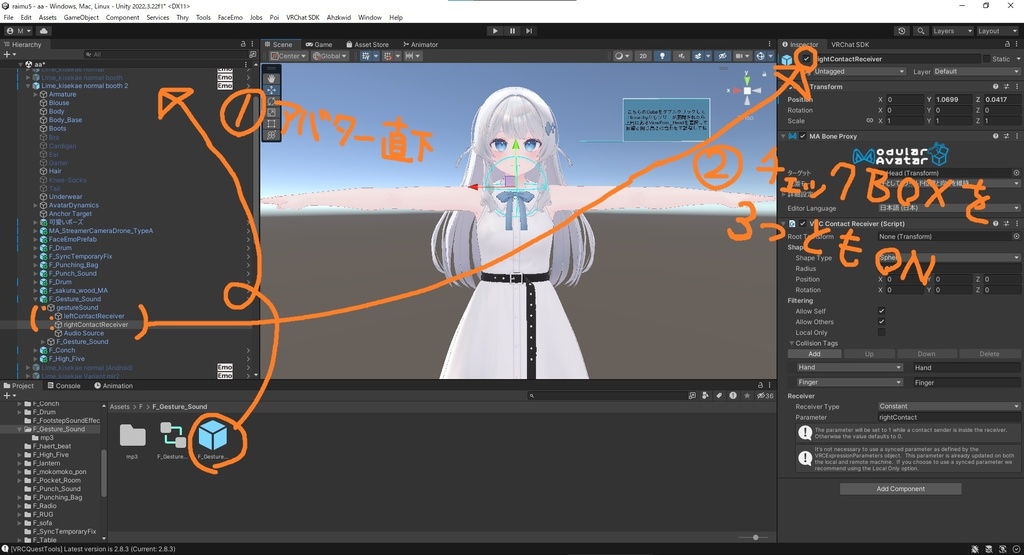Select the Scale tool in Scene overlay
Screen dimensions: 1024x555
click(x=271, y=112)
